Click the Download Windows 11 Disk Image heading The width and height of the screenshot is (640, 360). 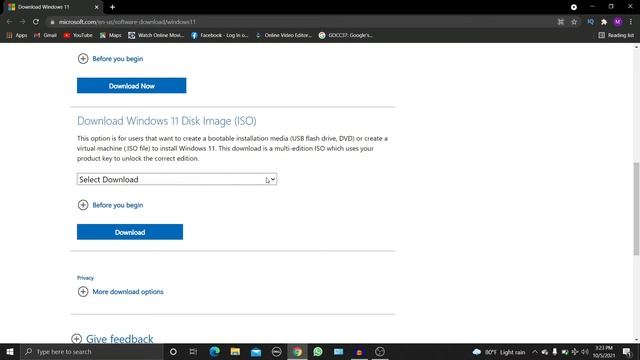tap(167, 121)
